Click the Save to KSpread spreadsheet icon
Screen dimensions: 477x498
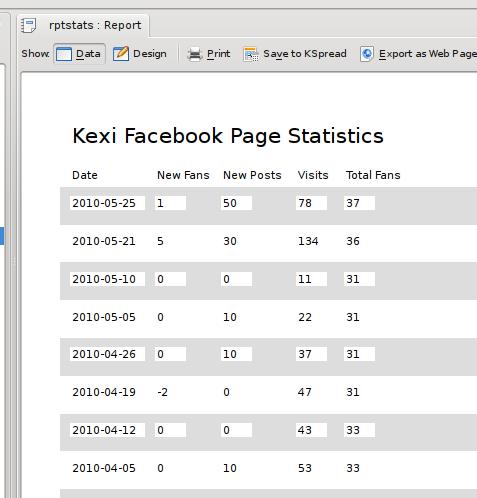[251, 54]
